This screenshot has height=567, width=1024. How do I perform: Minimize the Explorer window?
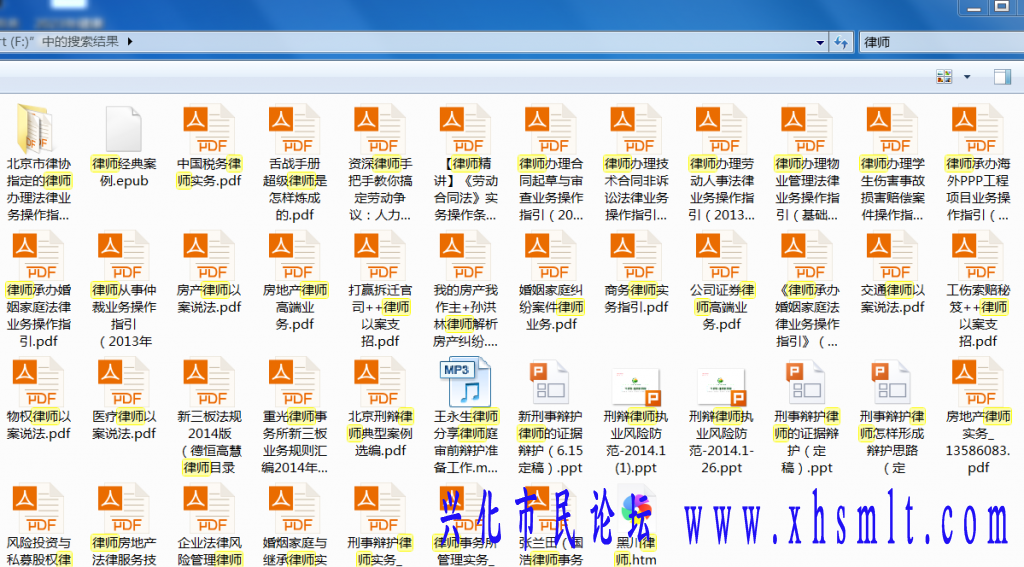[974, 7]
